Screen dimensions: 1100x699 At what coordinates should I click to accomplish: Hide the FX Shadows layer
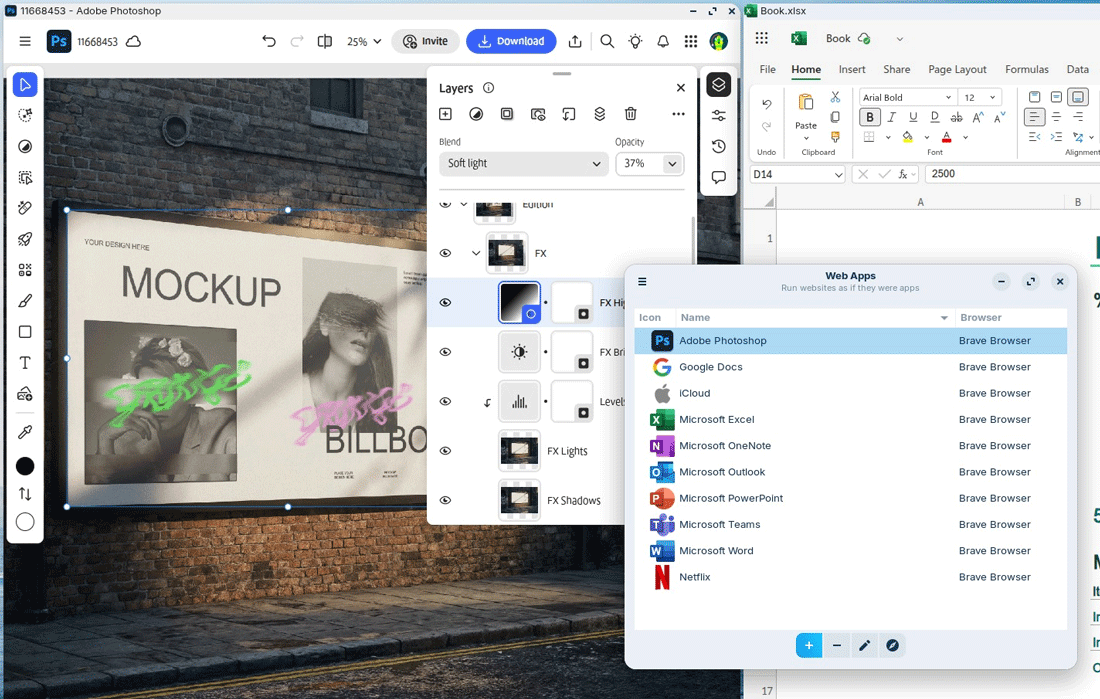click(x=446, y=500)
